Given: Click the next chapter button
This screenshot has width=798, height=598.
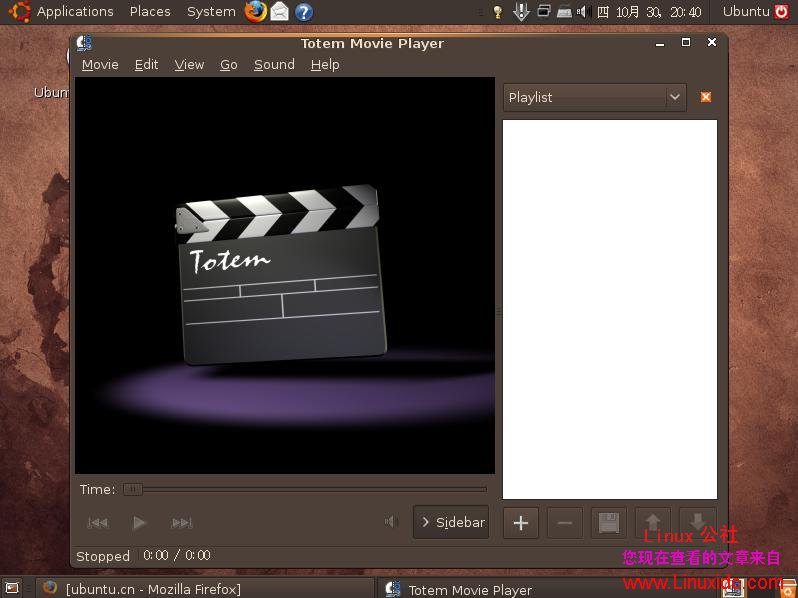Looking at the screenshot, I should pos(182,523).
